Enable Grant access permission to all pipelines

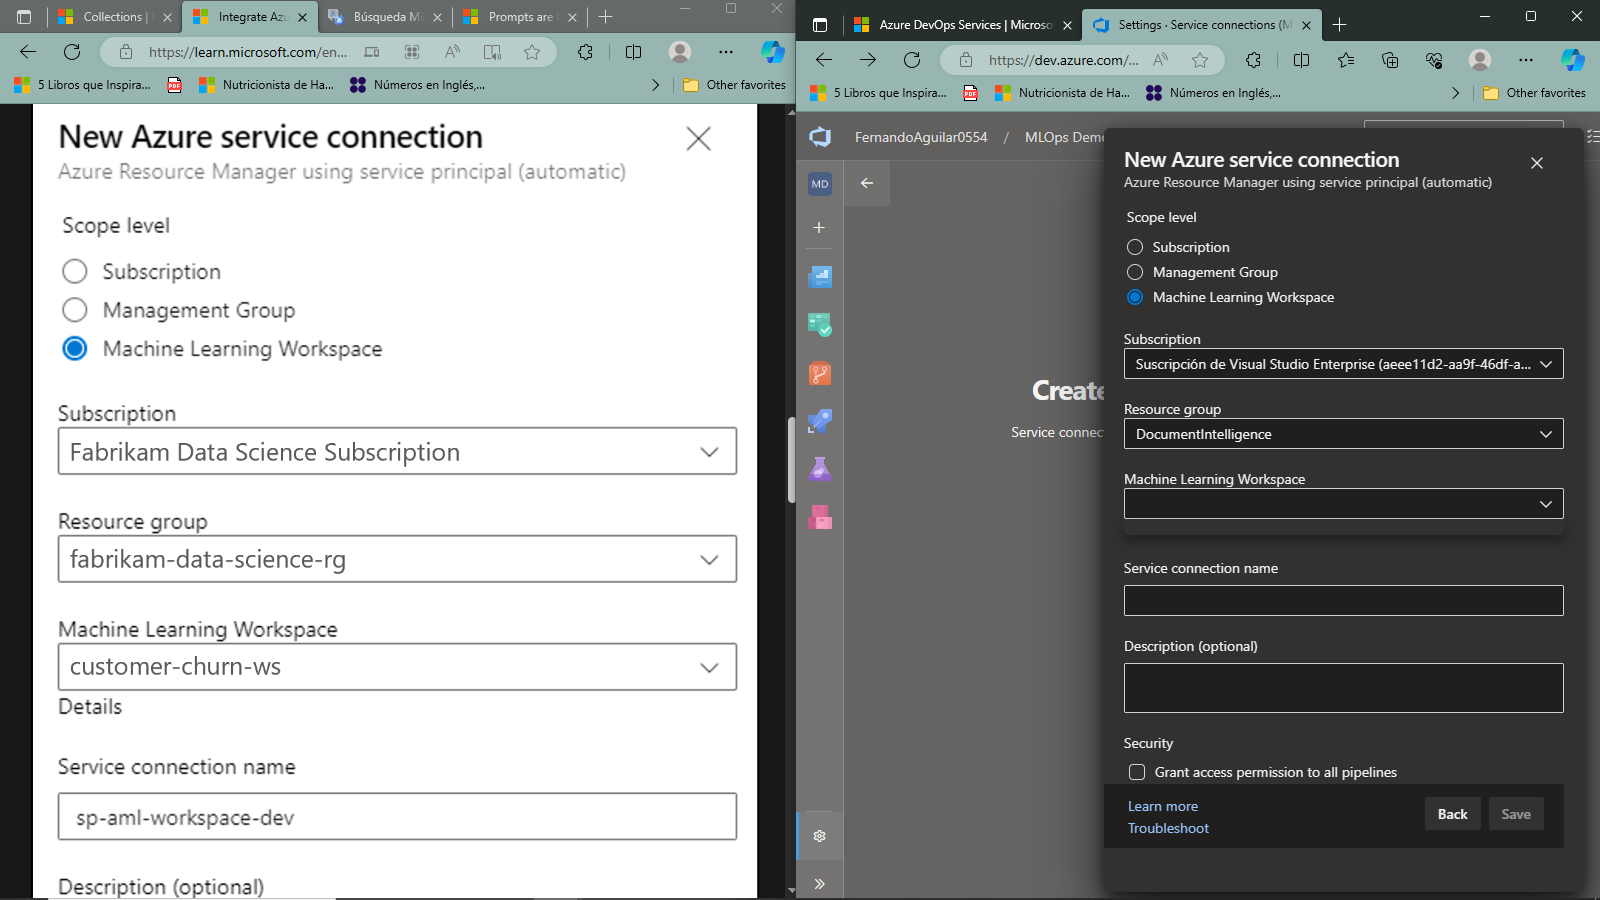click(1136, 772)
